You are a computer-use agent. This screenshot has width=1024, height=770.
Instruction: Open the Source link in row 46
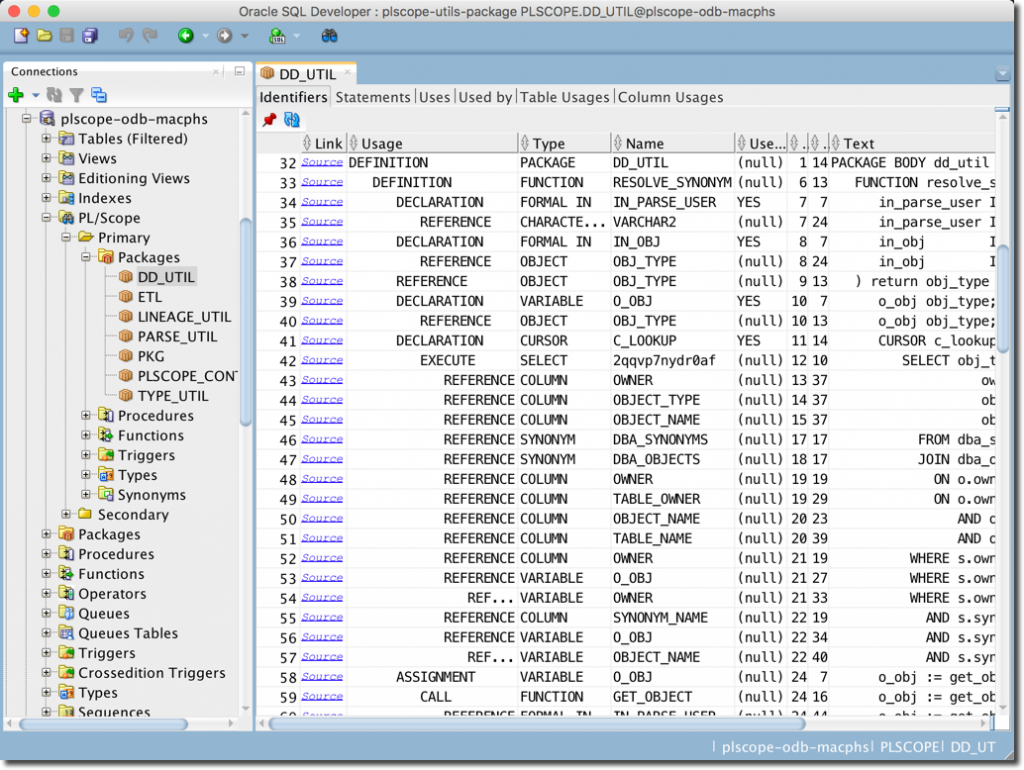[322, 439]
